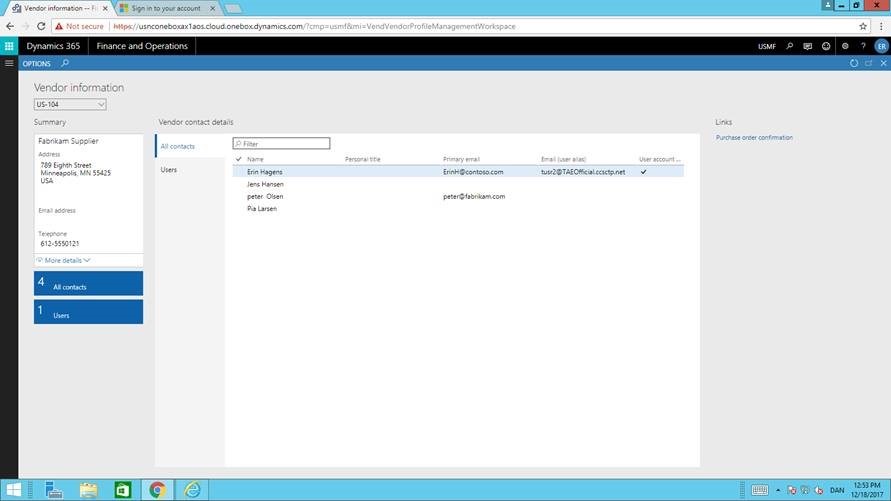Open Chrome menu three dots
Image resolution: width=891 pixels, height=501 pixels.
pyautogui.click(x=881, y=26)
